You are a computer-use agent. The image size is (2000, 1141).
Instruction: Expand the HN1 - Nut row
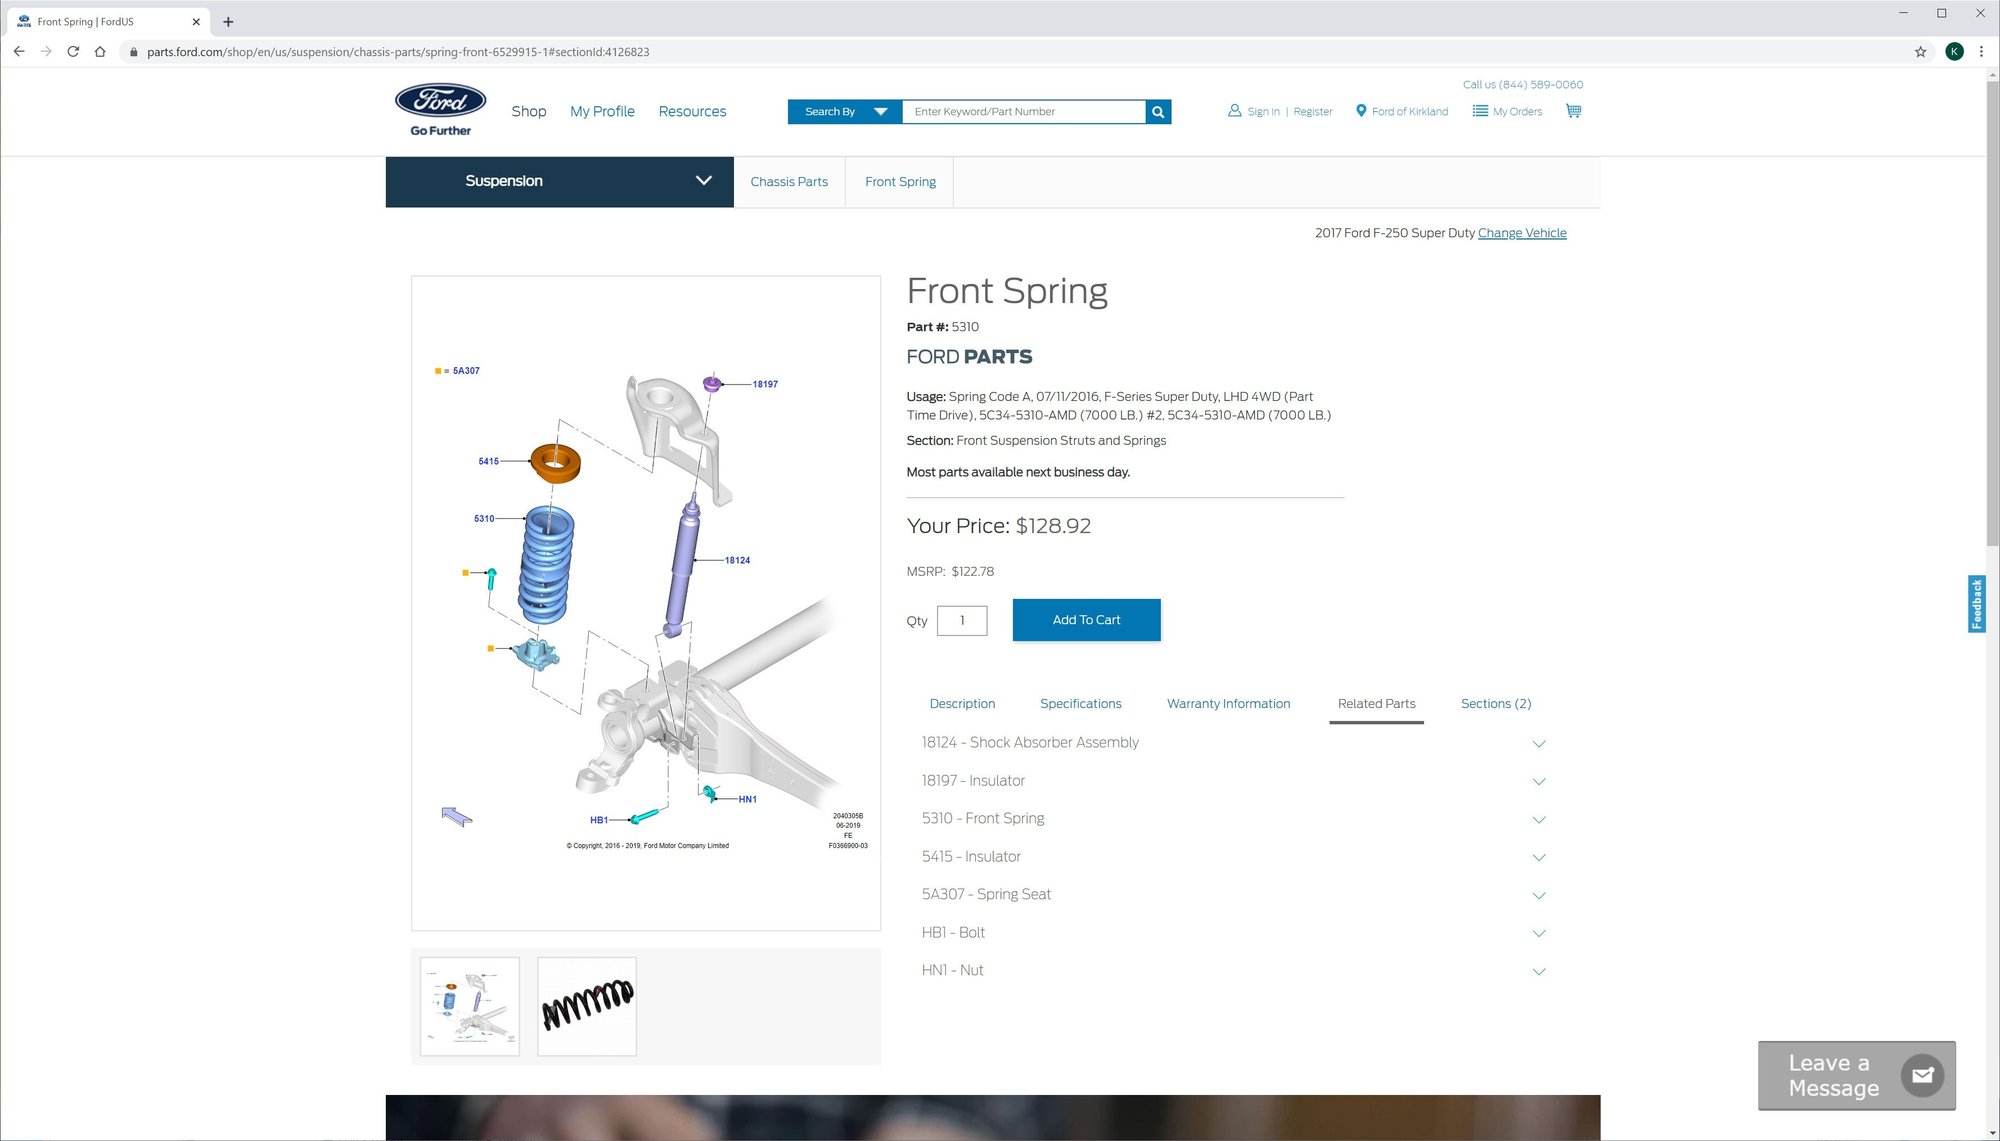(x=1538, y=971)
